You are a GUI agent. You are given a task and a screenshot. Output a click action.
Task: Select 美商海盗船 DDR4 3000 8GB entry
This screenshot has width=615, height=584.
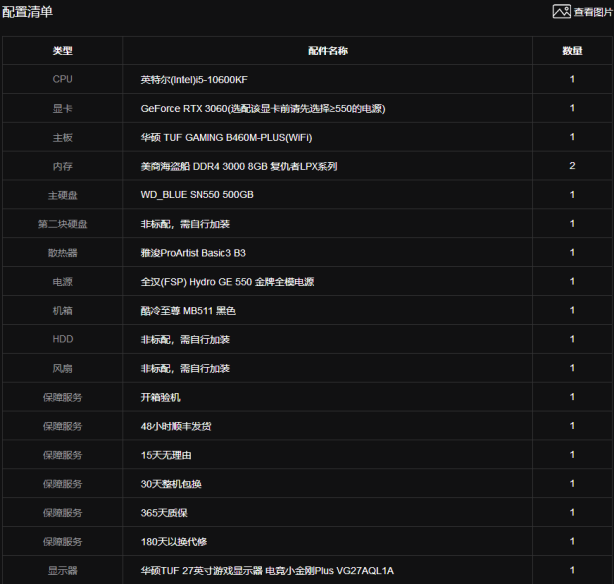(x=239, y=166)
